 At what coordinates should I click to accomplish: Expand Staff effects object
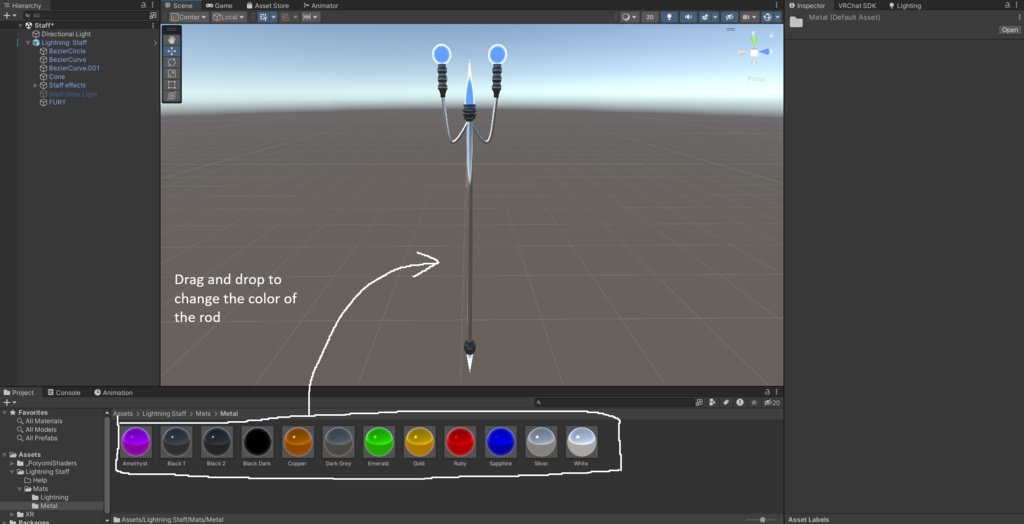(35, 85)
